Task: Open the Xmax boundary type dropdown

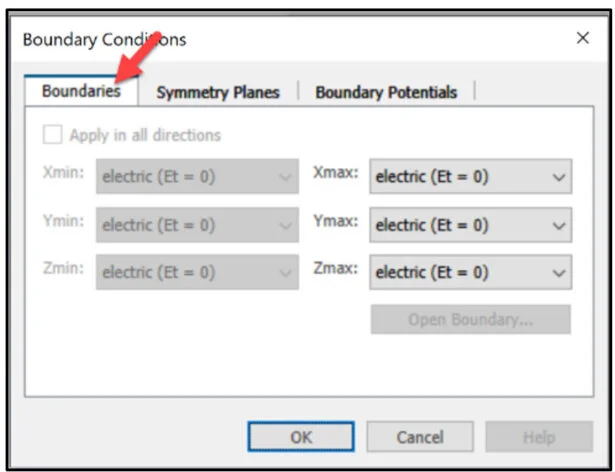Action: coord(470,178)
